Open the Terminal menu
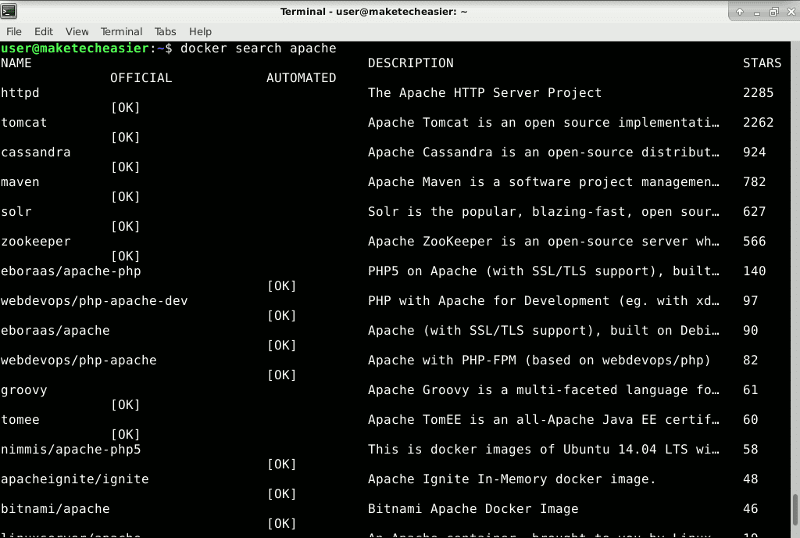The height and width of the screenshot is (538, 800). [x=121, y=32]
